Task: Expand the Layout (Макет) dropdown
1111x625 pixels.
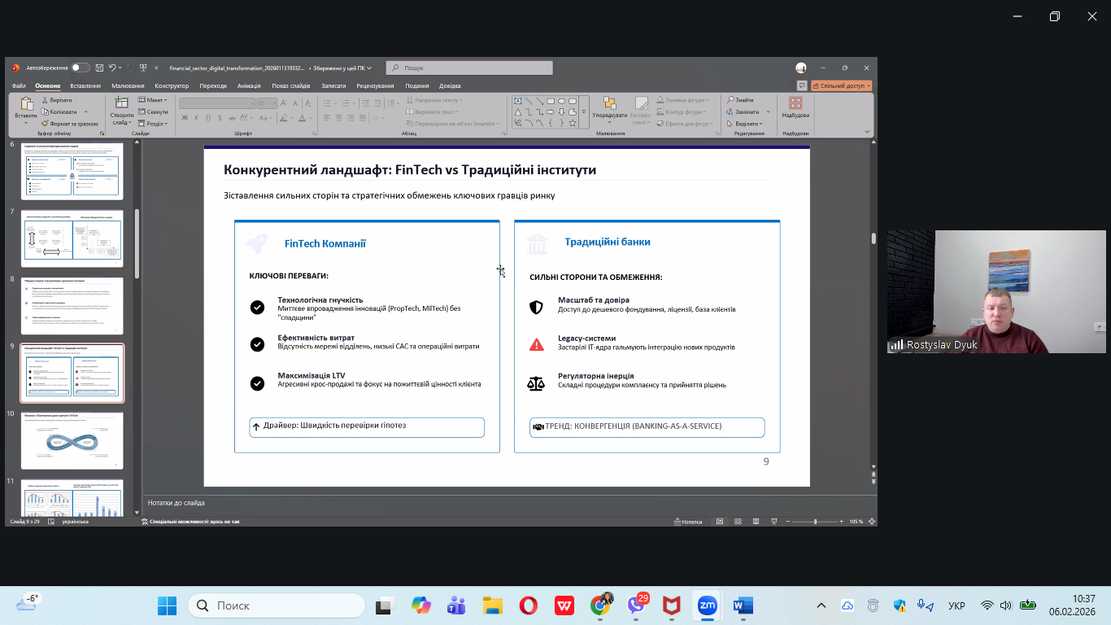Action: click(155, 100)
